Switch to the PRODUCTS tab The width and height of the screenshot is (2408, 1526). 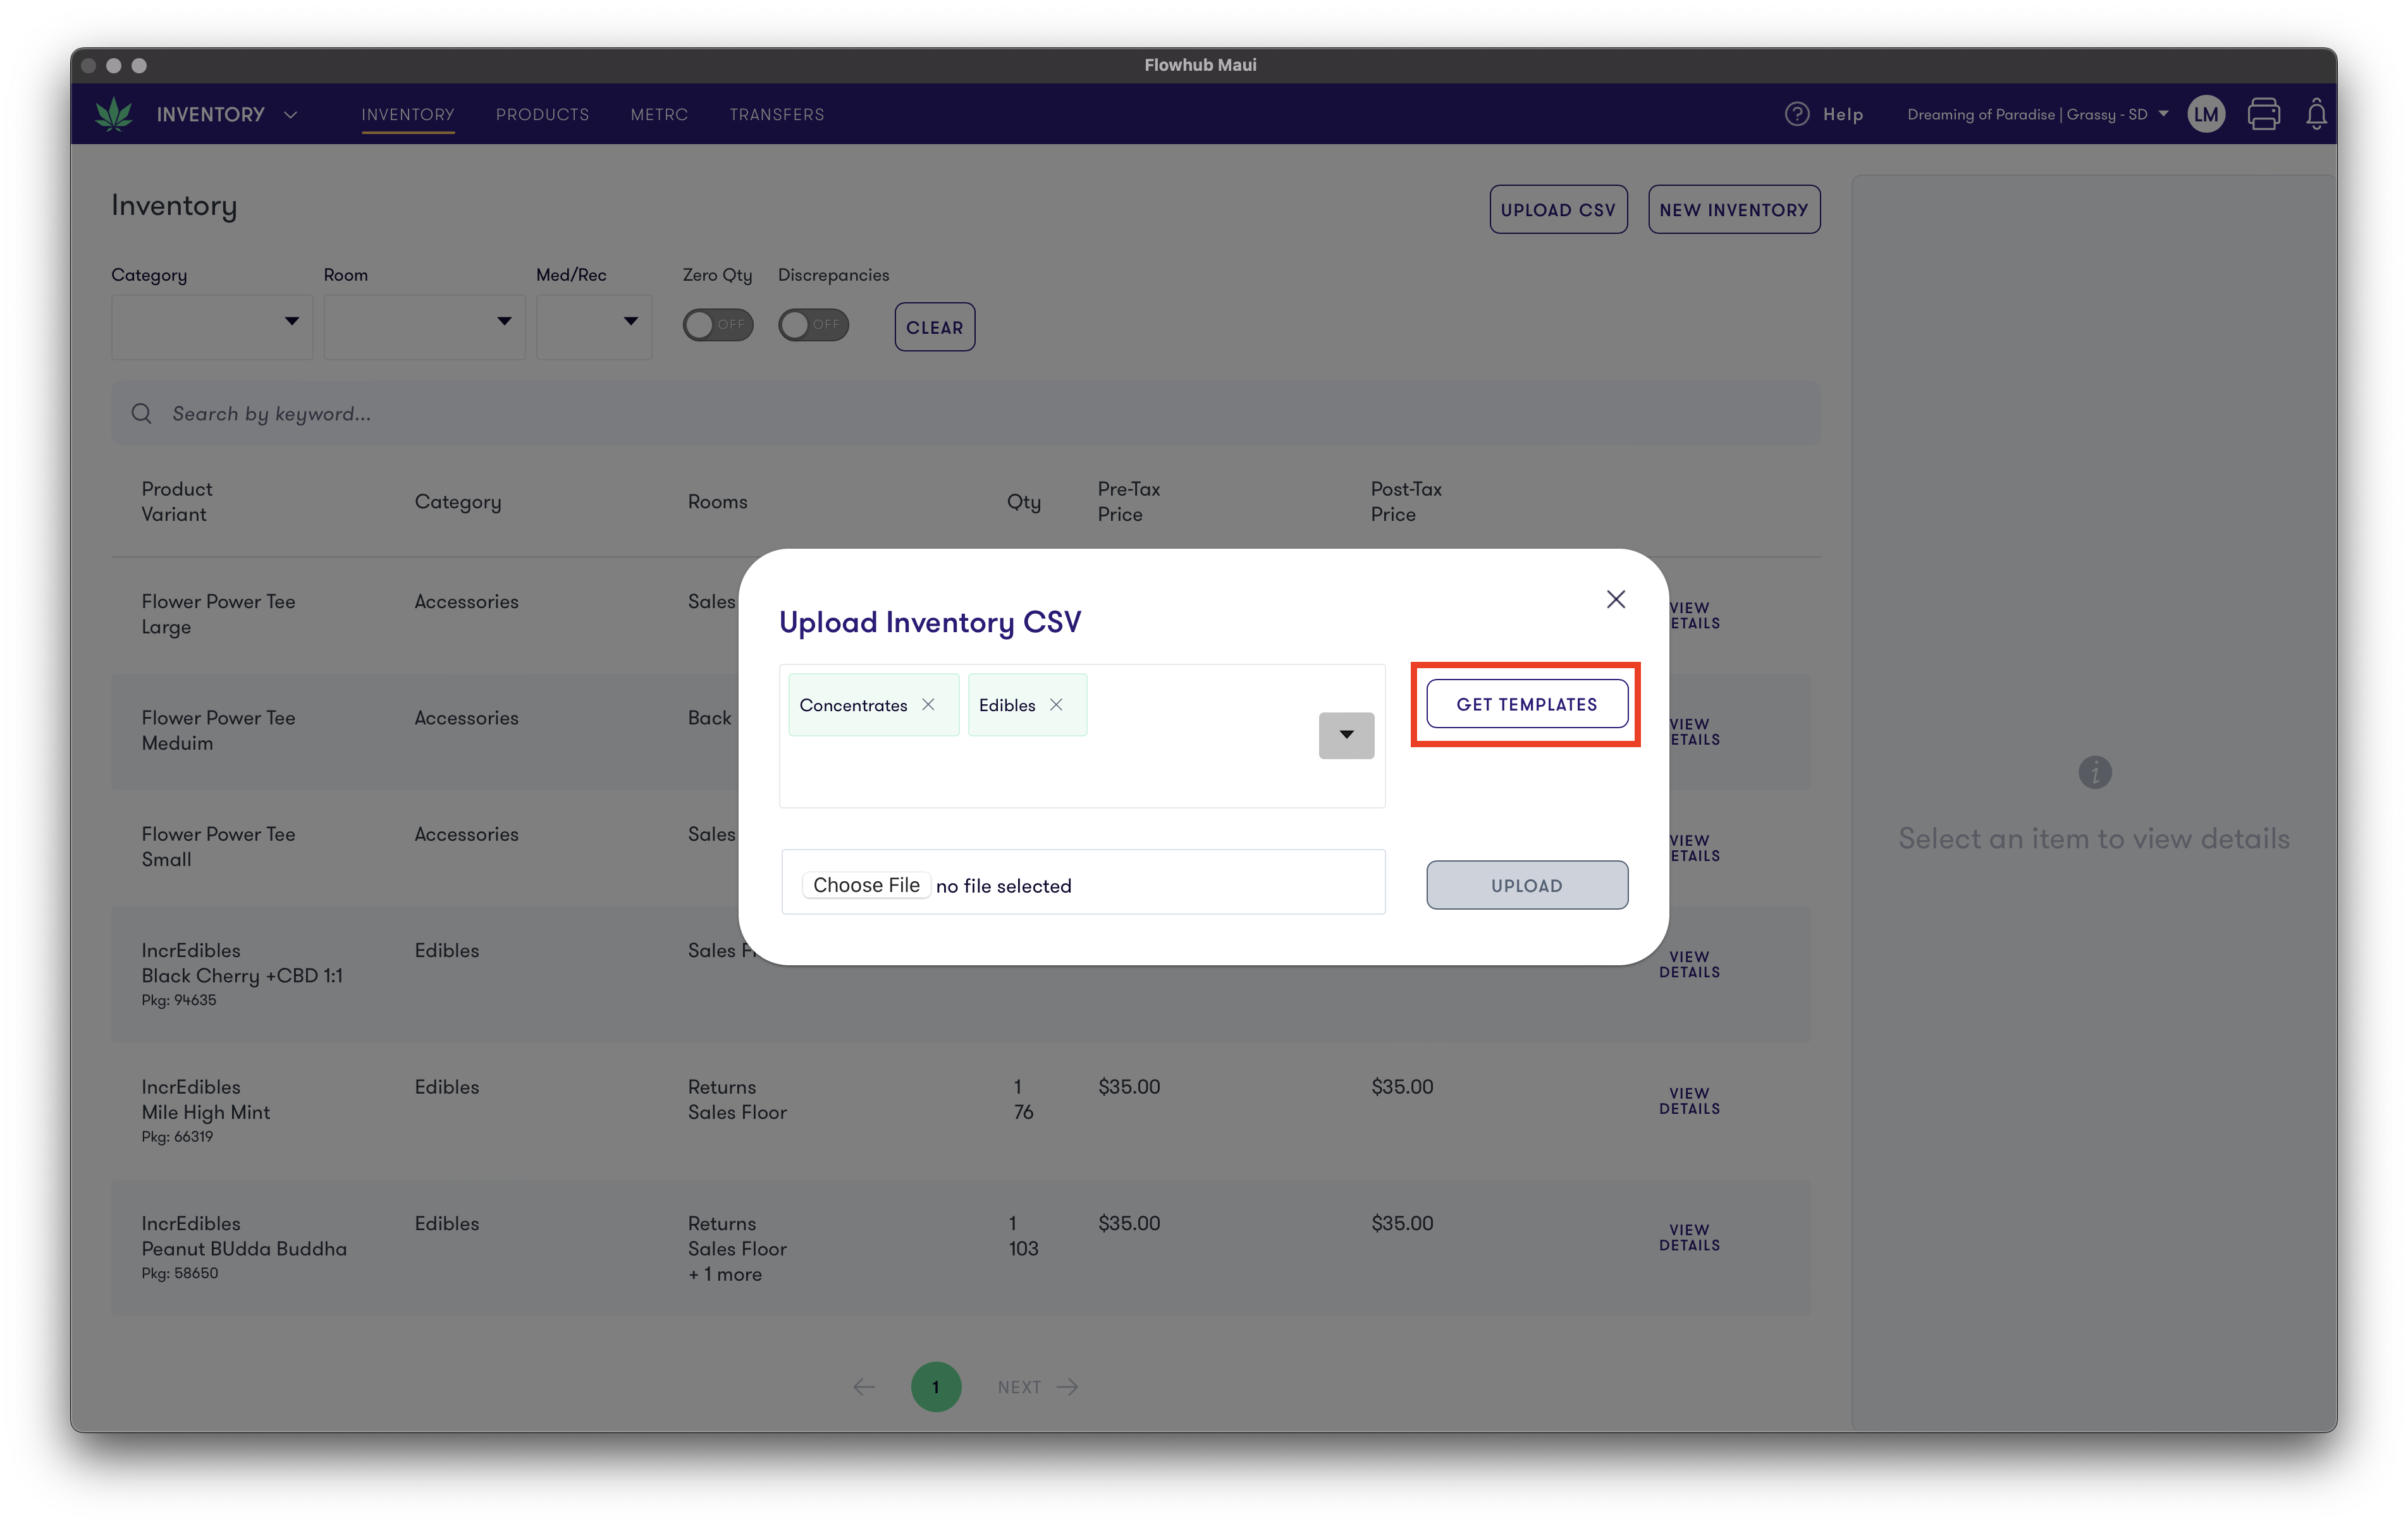[x=542, y=114]
